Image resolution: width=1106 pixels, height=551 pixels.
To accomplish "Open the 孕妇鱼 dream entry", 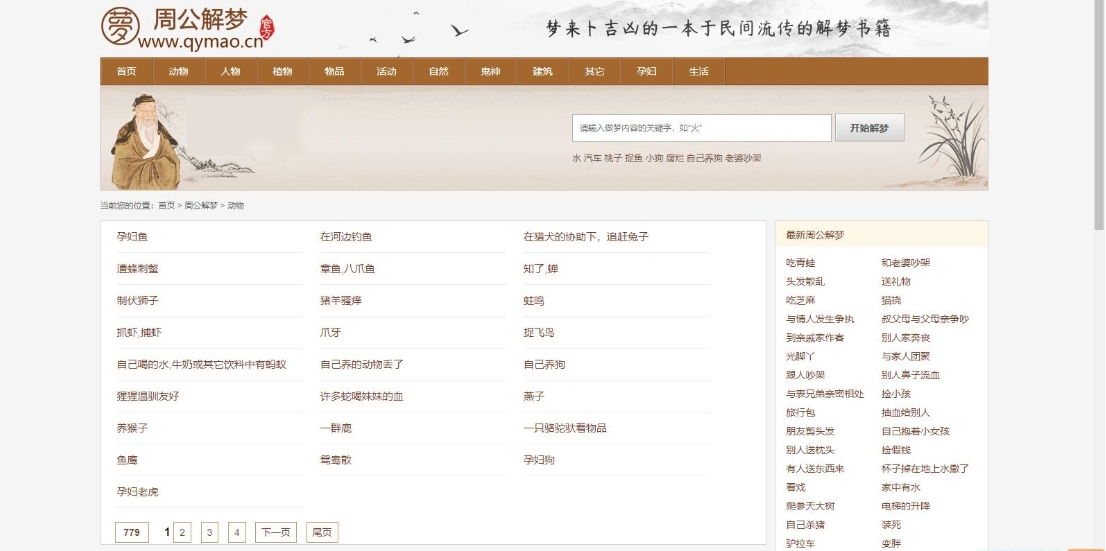I will point(132,237).
